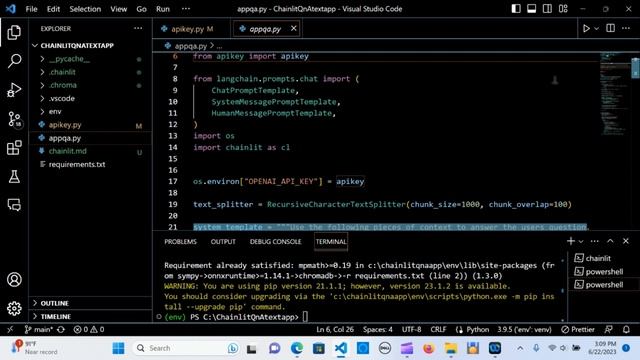Open the Go menu
This screenshot has height=360, width=640.
(141, 9)
